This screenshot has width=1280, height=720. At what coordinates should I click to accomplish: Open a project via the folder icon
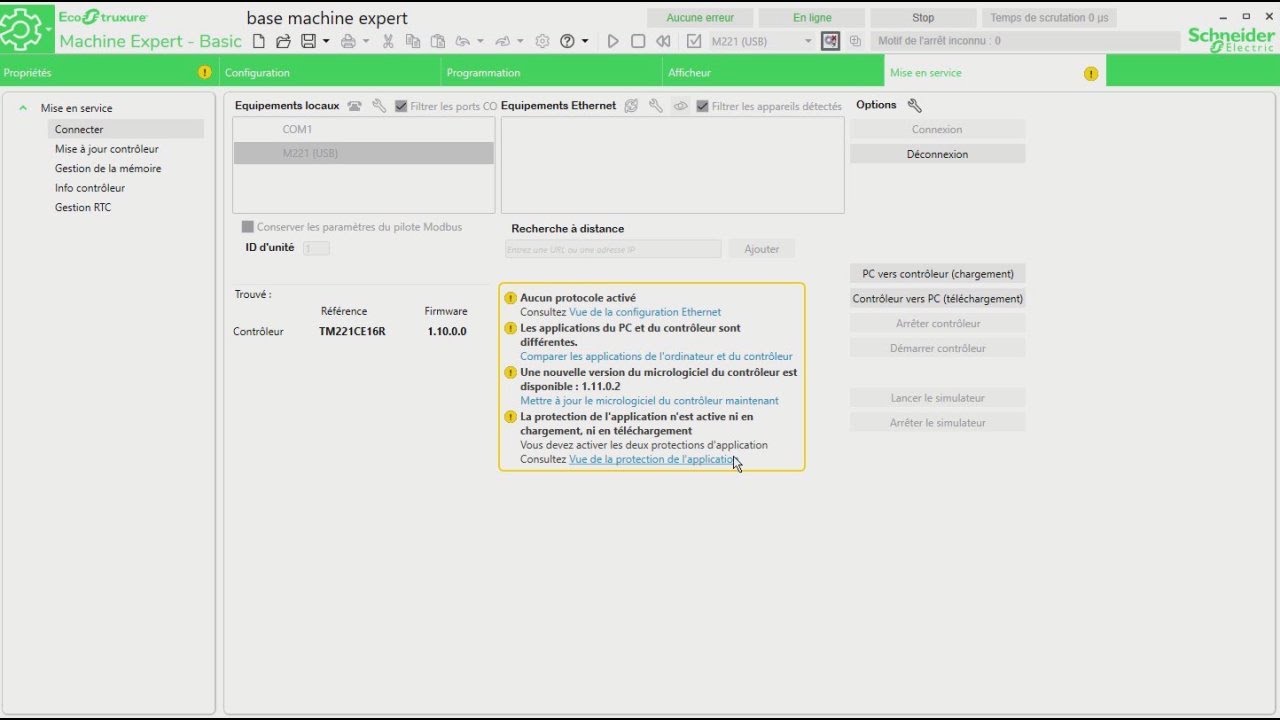[x=283, y=41]
